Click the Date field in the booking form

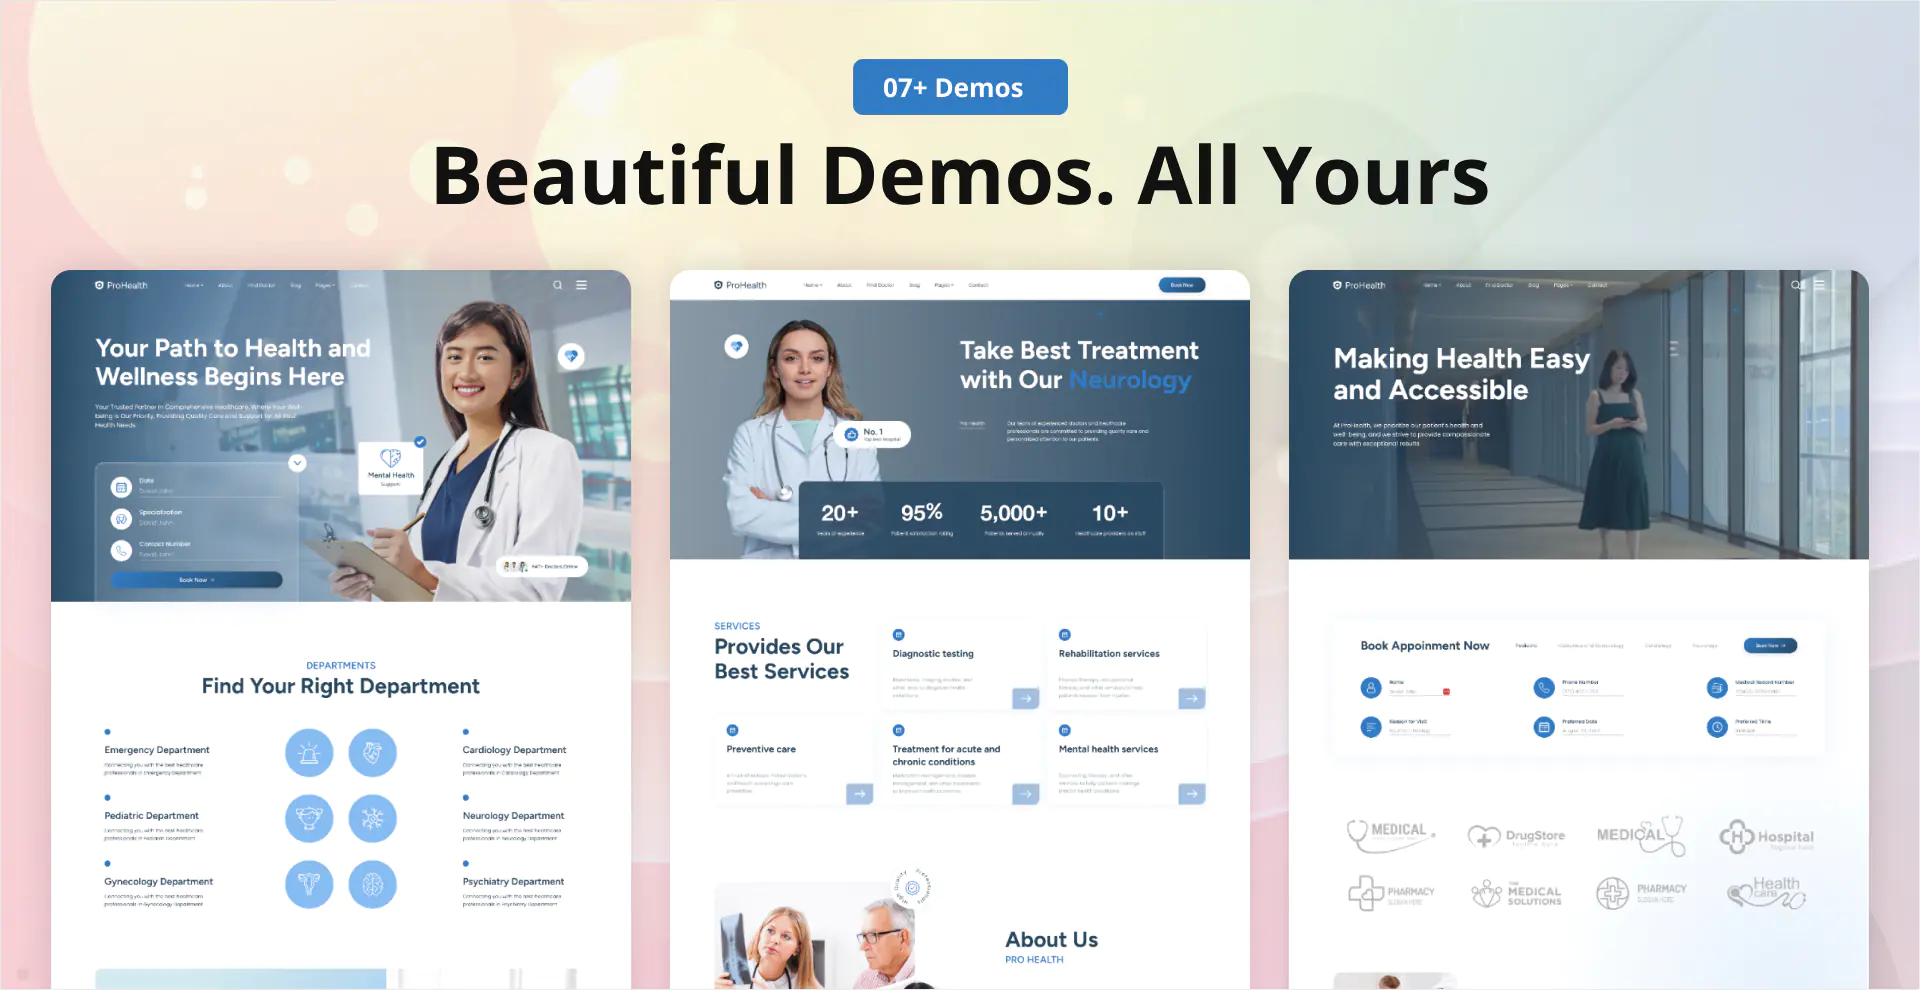tap(200, 486)
